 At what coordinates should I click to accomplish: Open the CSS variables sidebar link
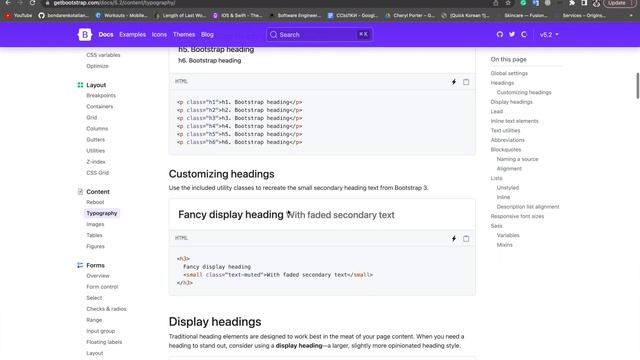click(x=103, y=55)
